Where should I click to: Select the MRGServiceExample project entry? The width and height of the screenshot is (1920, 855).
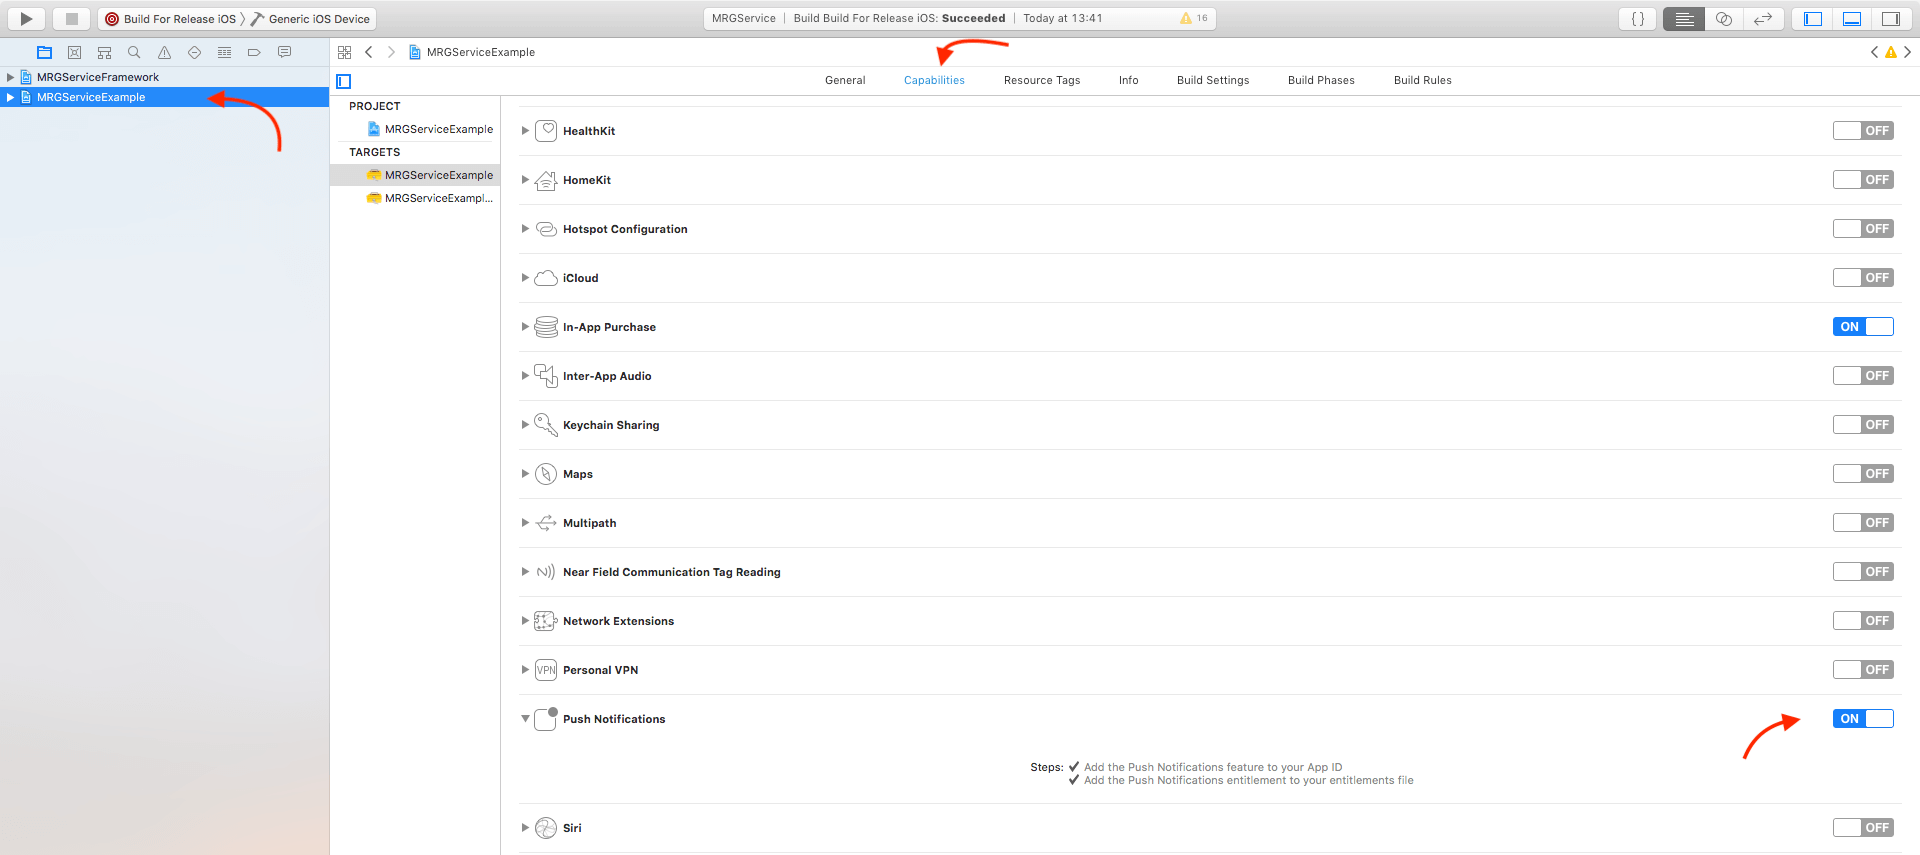(431, 129)
